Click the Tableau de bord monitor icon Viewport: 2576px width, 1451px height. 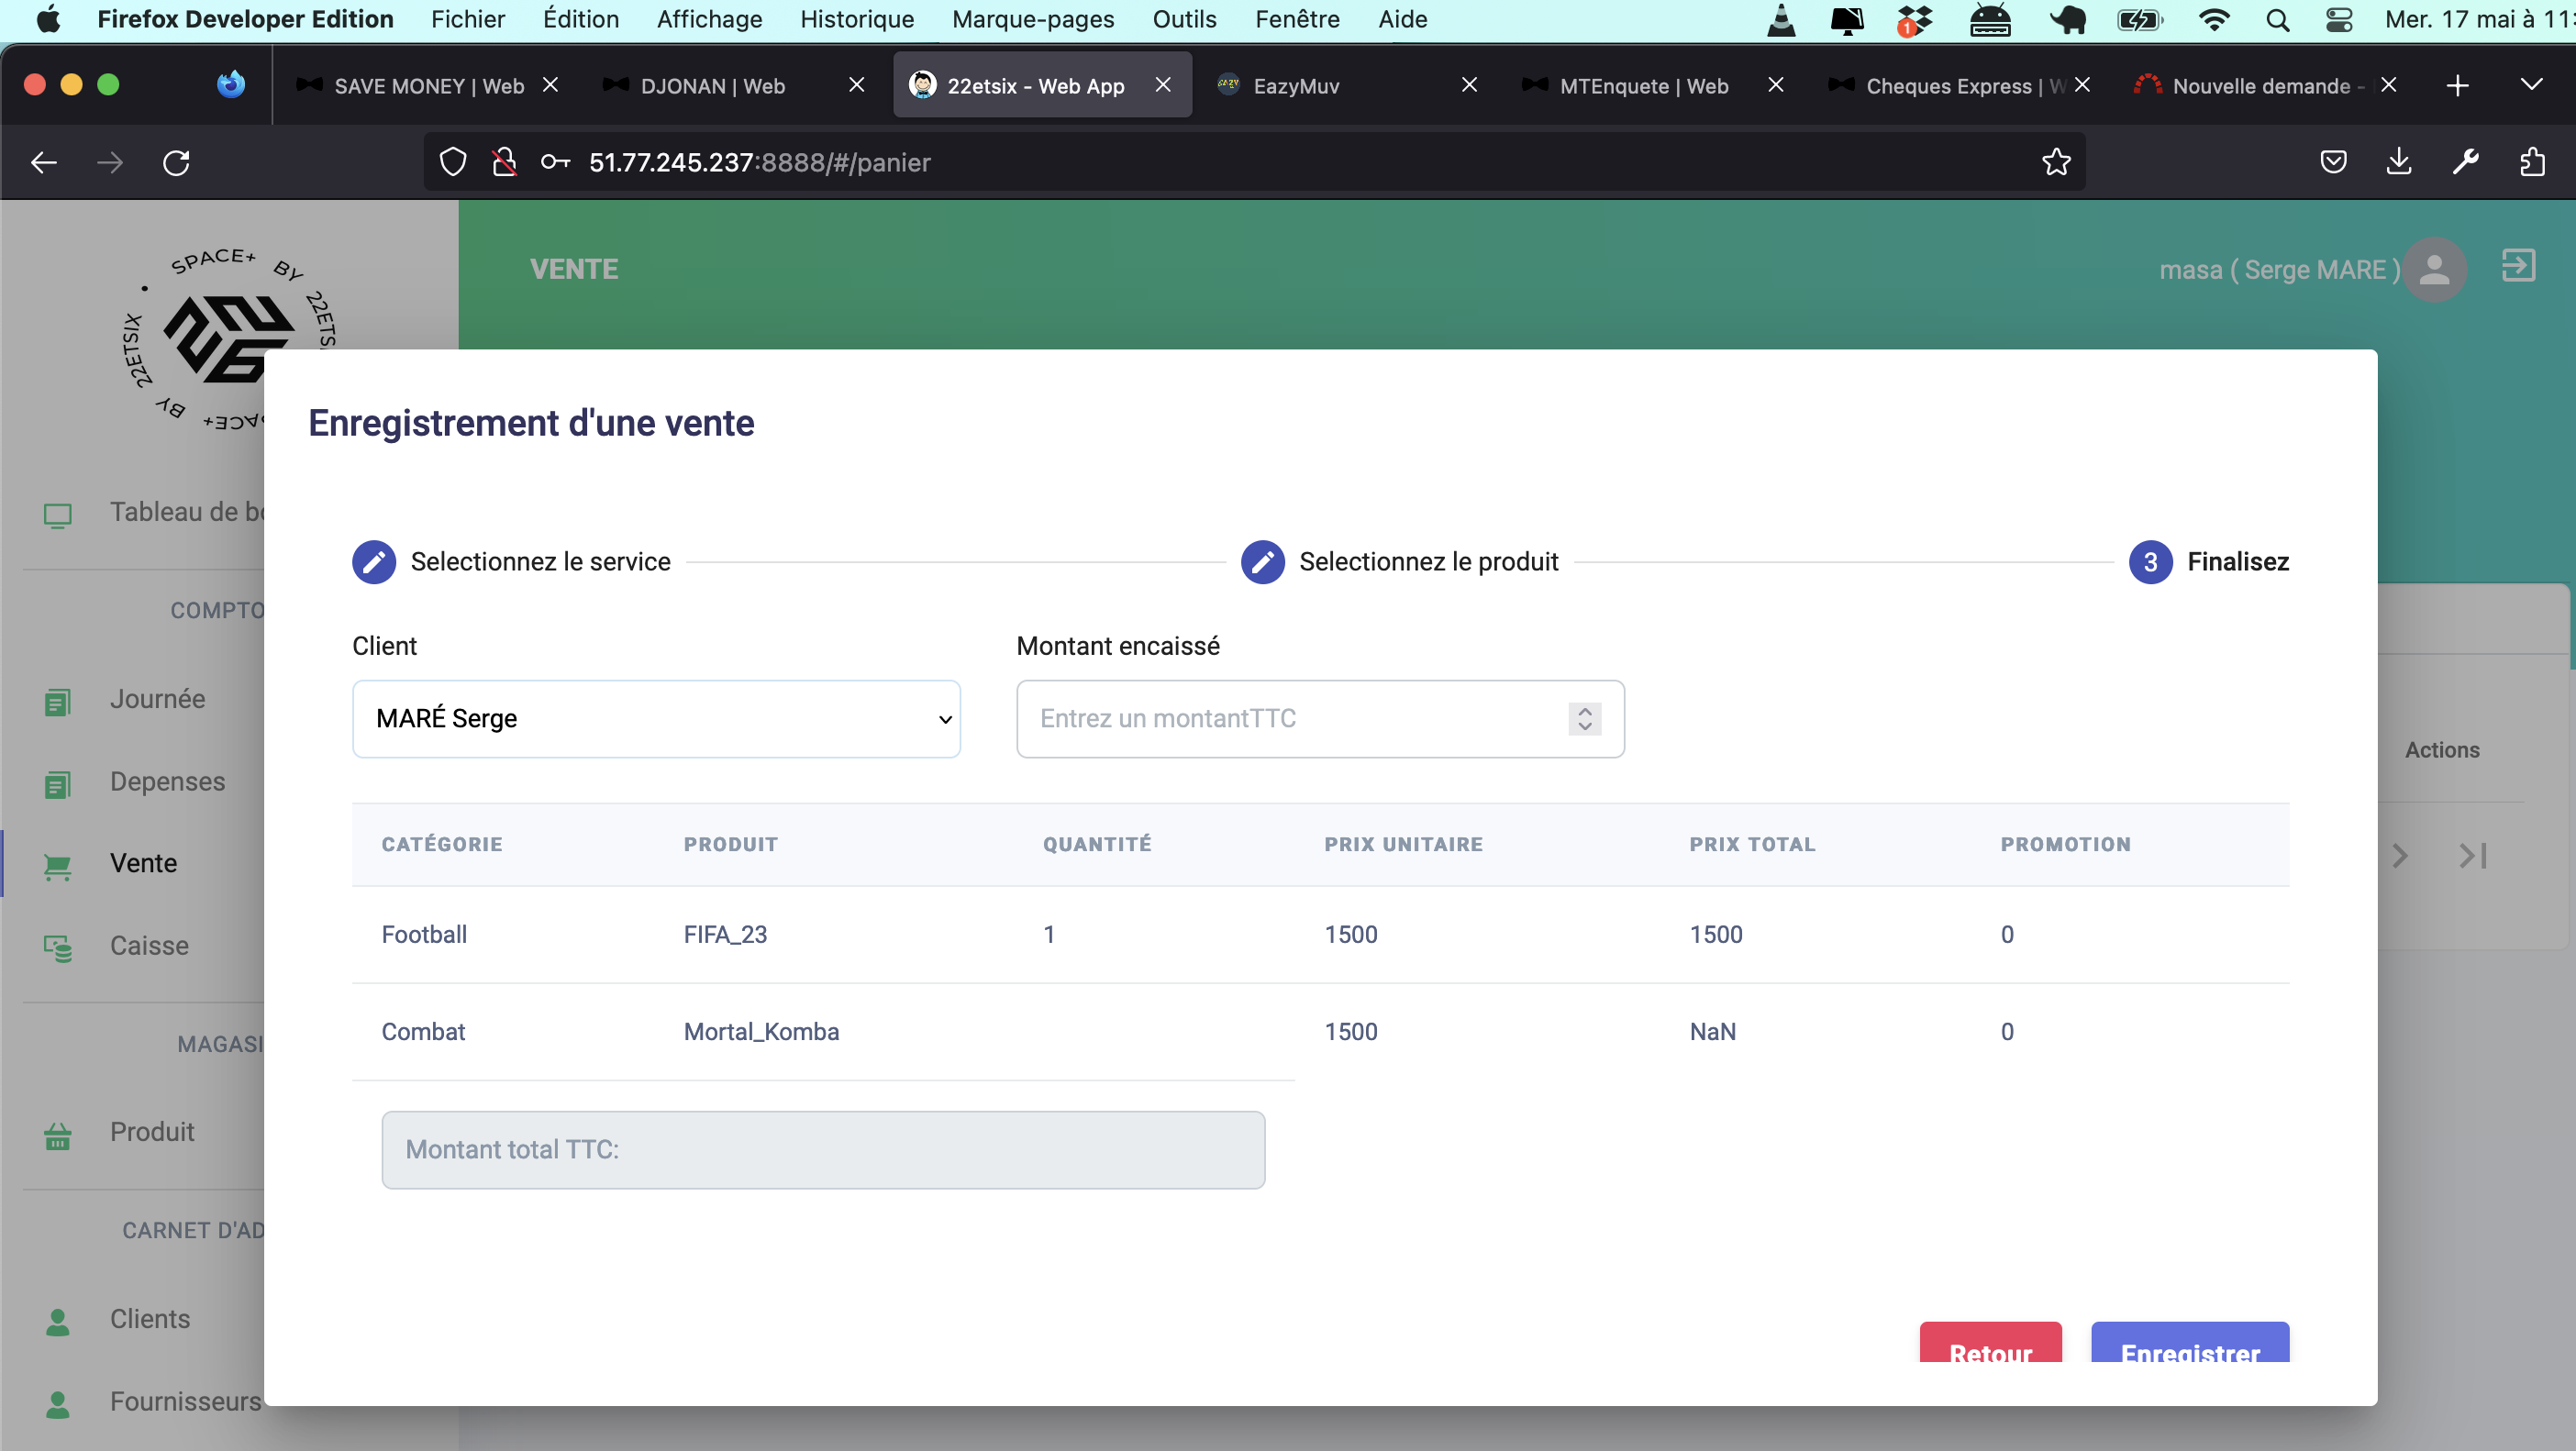(57, 515)
